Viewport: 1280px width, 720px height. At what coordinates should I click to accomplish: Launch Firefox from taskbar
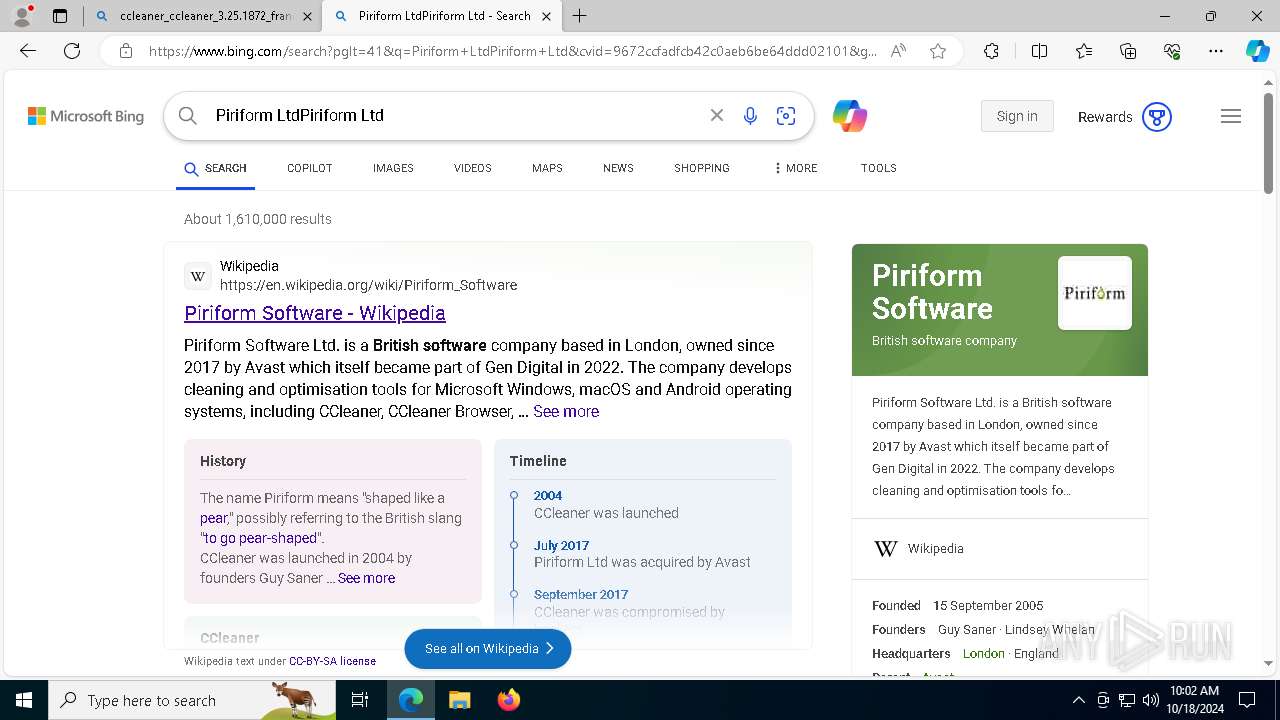coord(508,700)
